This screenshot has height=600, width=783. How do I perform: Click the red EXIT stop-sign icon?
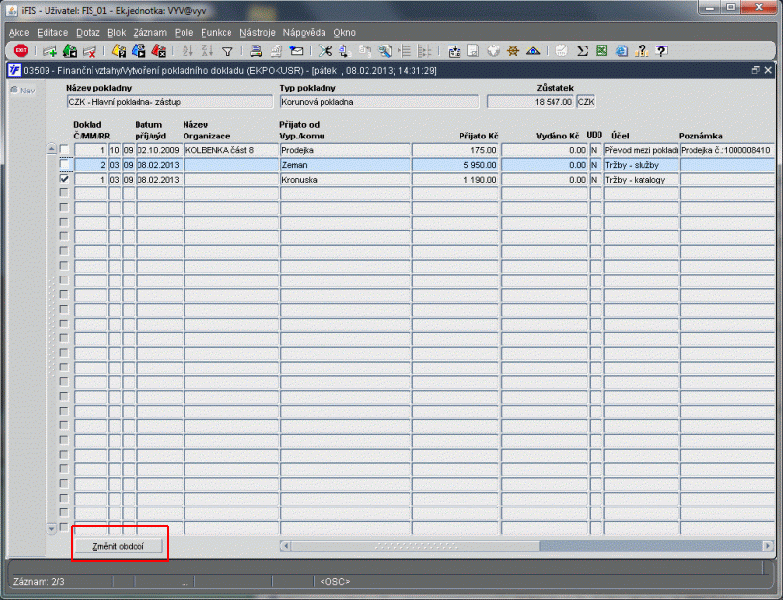point(20,50)
